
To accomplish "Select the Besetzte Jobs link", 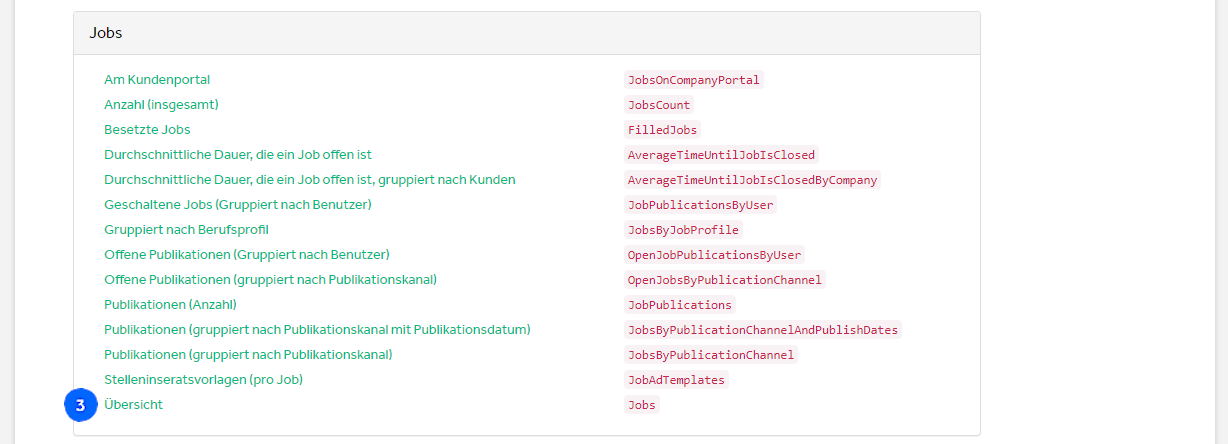I will (147, 130).
